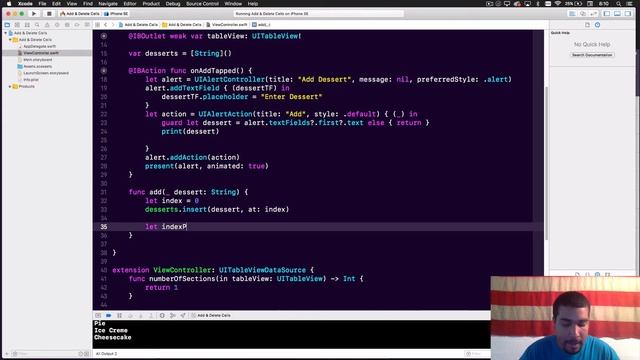The height and width of the screenshot is (360, 640).
Task: Open the related items grid icon in jump bar
Action: coord(98,25)
